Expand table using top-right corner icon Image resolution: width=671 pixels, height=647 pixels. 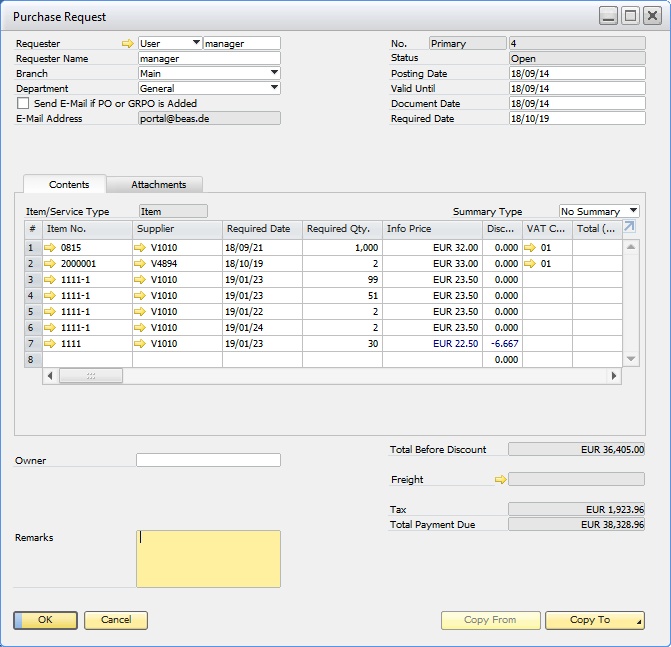pos(629,227)
